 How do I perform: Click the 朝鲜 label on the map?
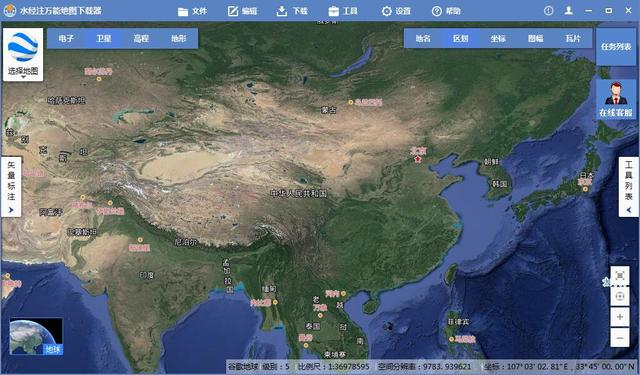491,162
